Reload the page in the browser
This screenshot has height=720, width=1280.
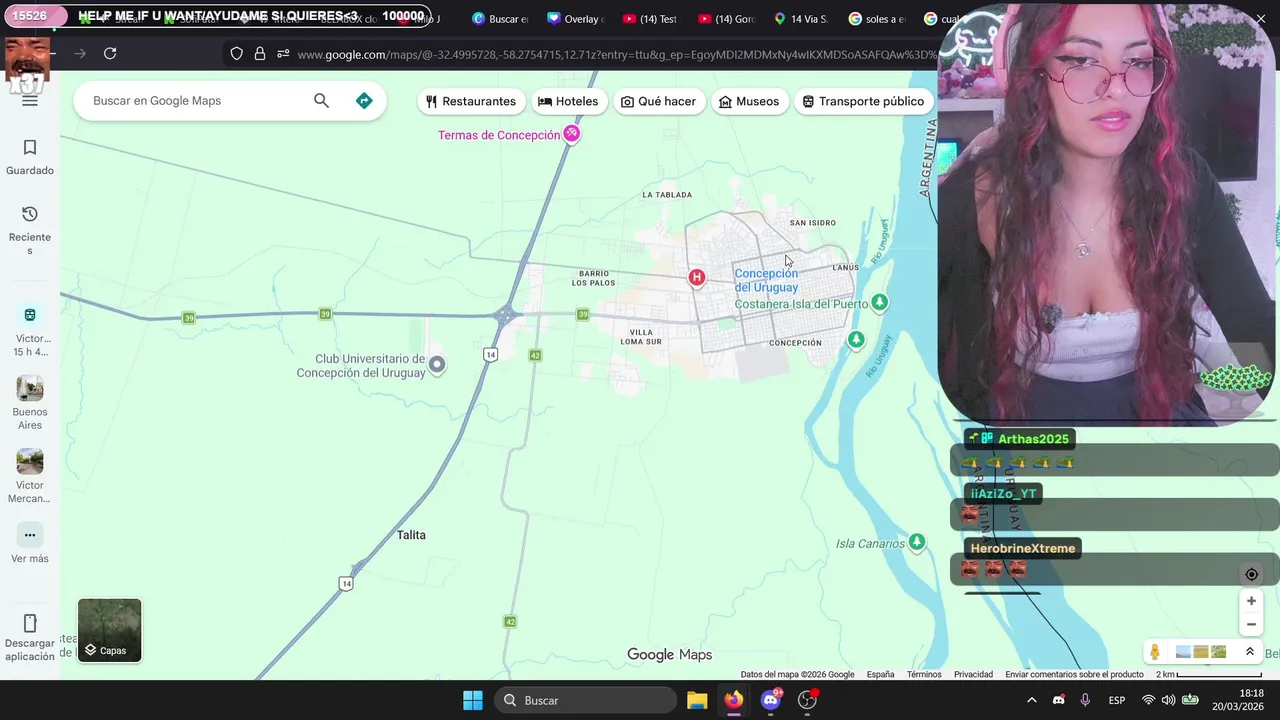tap(110, 53)
